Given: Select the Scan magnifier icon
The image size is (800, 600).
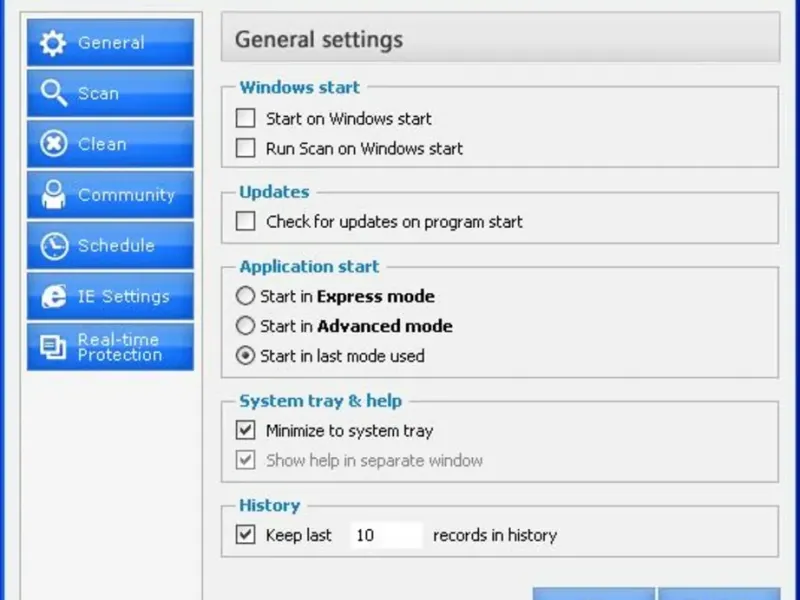Looking at the screenshot, I should tap(53, 93).
